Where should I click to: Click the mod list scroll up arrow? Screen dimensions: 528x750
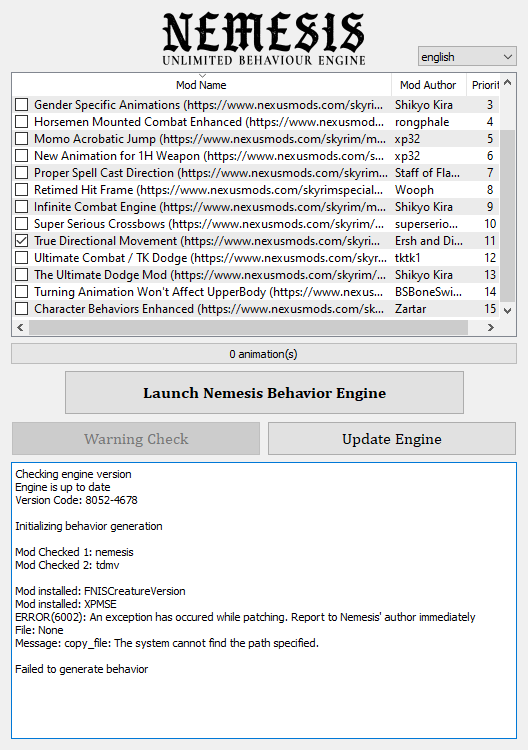(x=507, y=82)
